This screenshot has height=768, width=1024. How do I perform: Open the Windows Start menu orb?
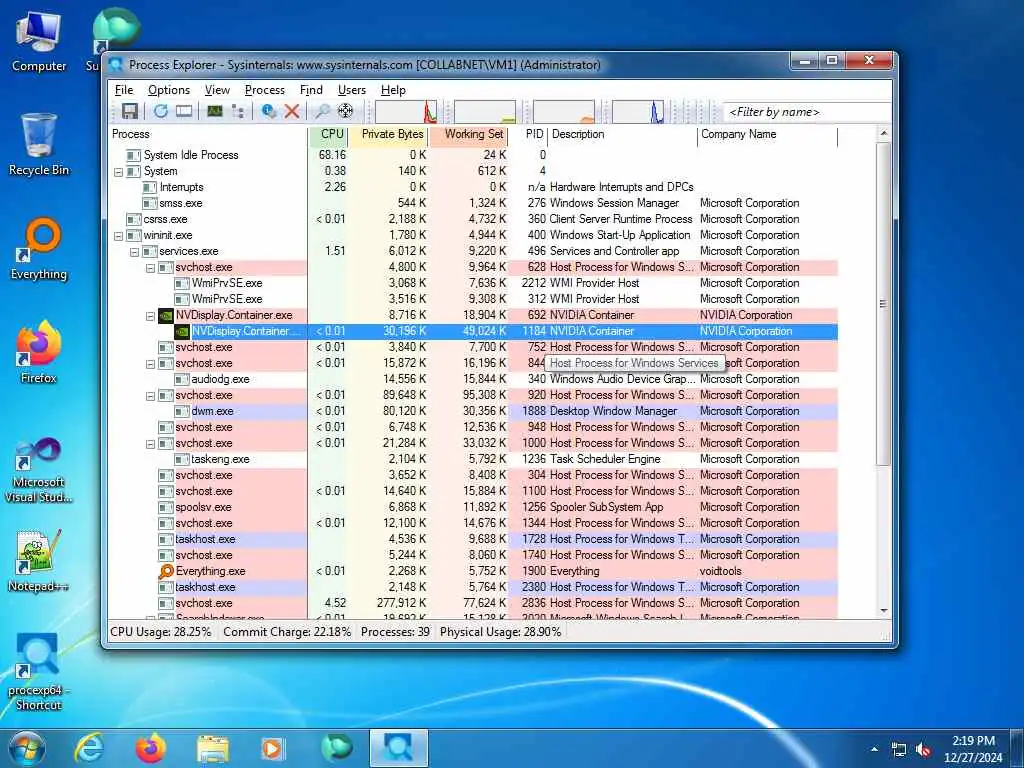[x=27, y=748]
